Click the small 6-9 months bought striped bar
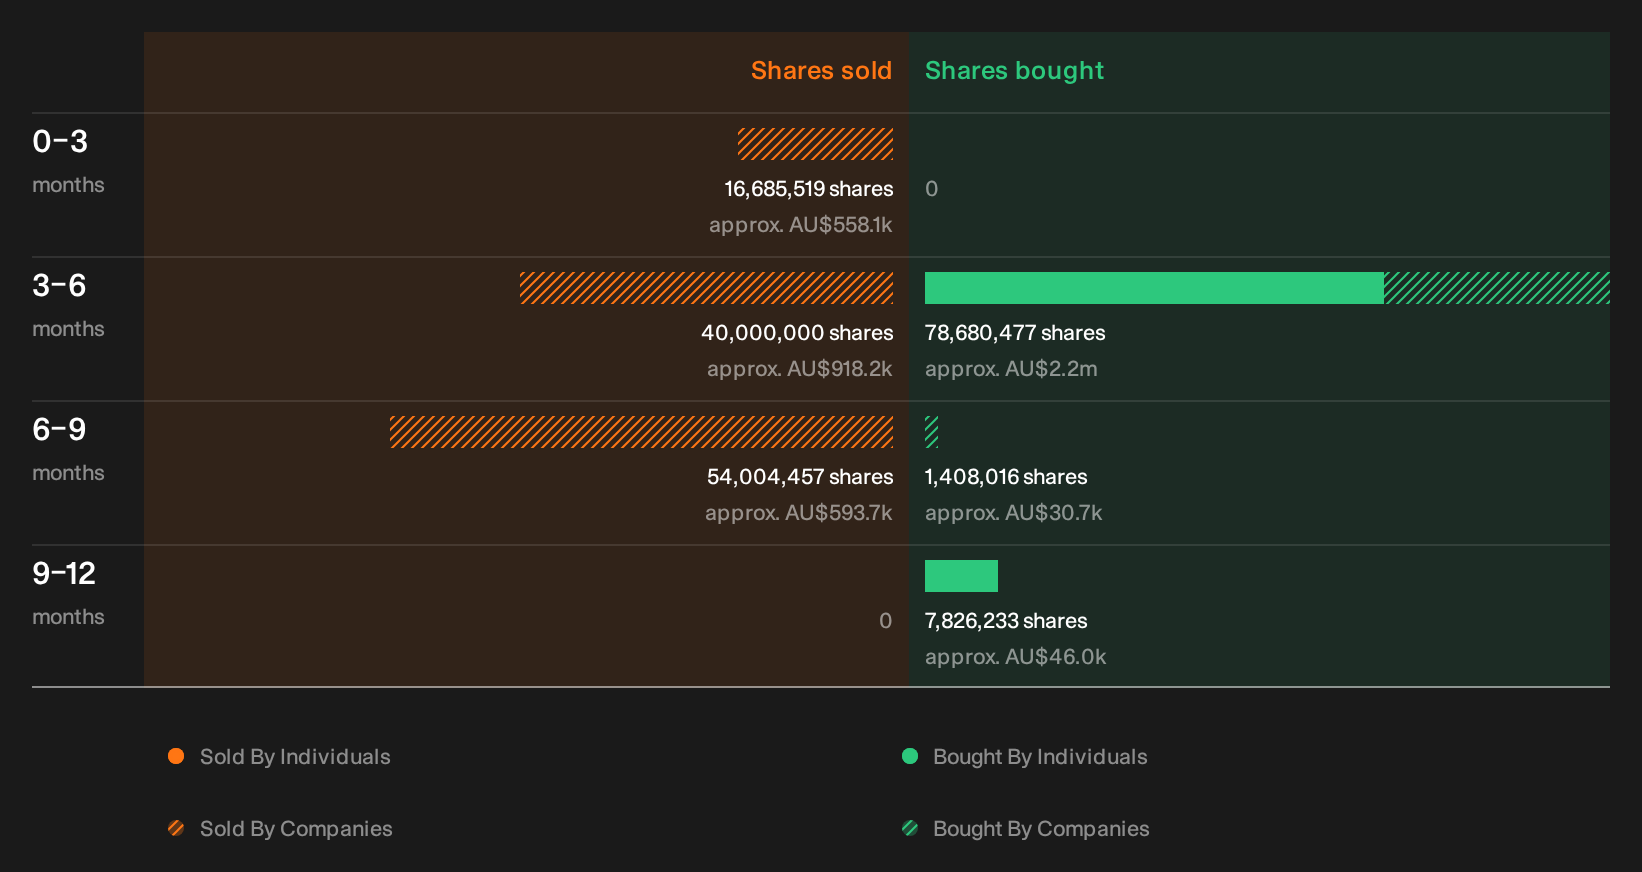The width and height of the screenshot is (1642, 872). click(932, 432)
